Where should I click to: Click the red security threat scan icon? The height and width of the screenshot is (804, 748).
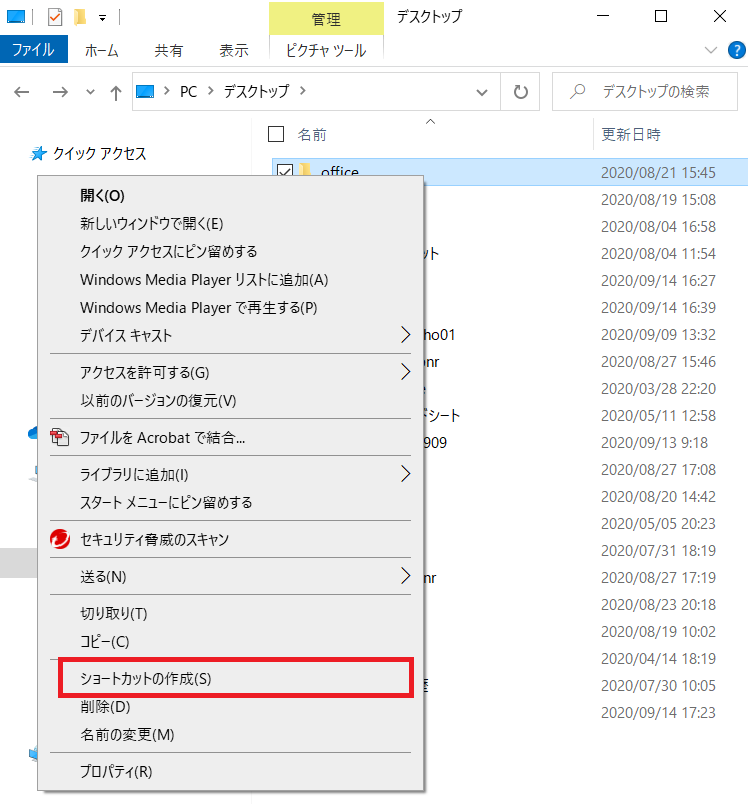61,540
